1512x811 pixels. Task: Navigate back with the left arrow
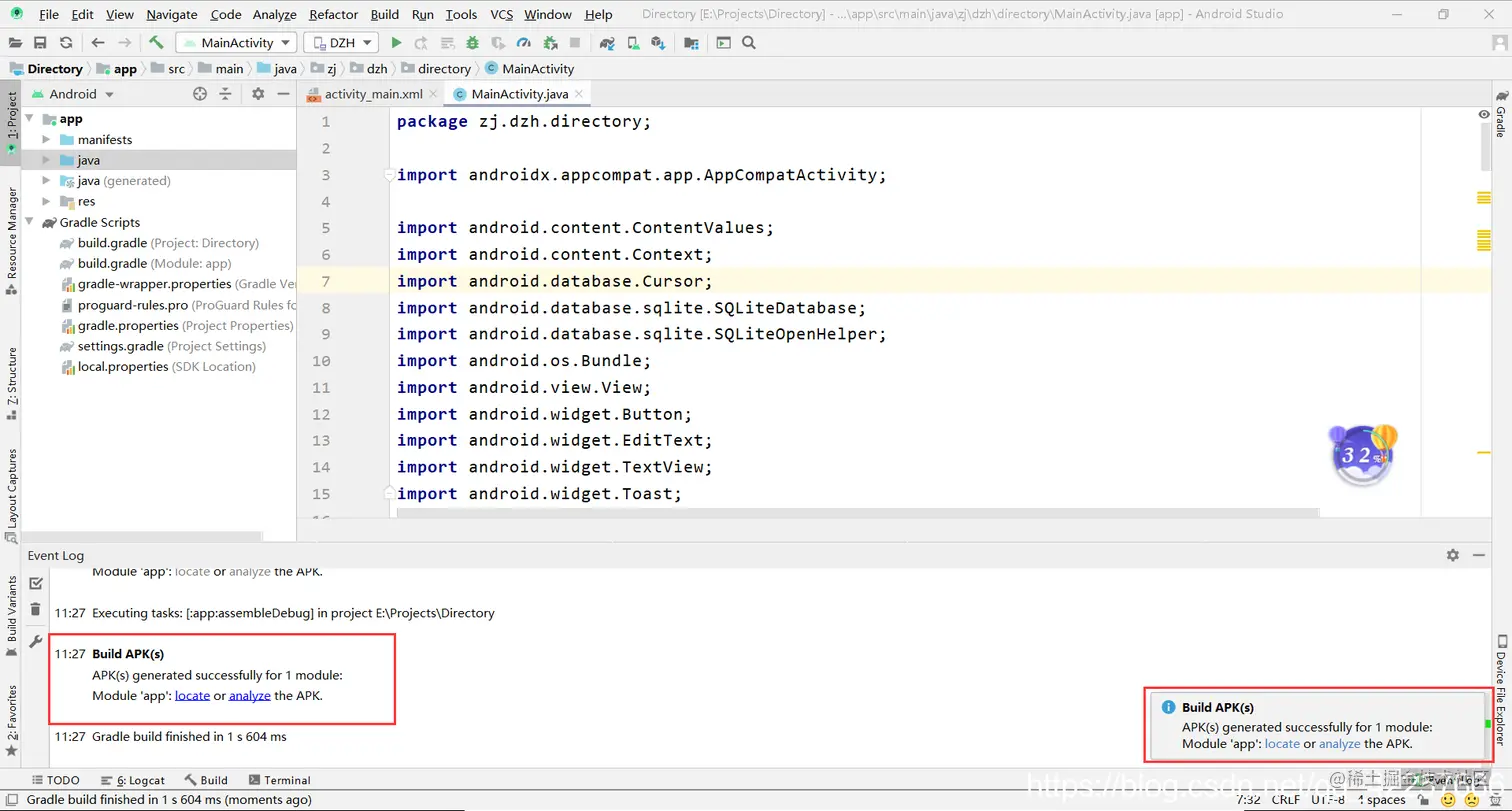97,43
